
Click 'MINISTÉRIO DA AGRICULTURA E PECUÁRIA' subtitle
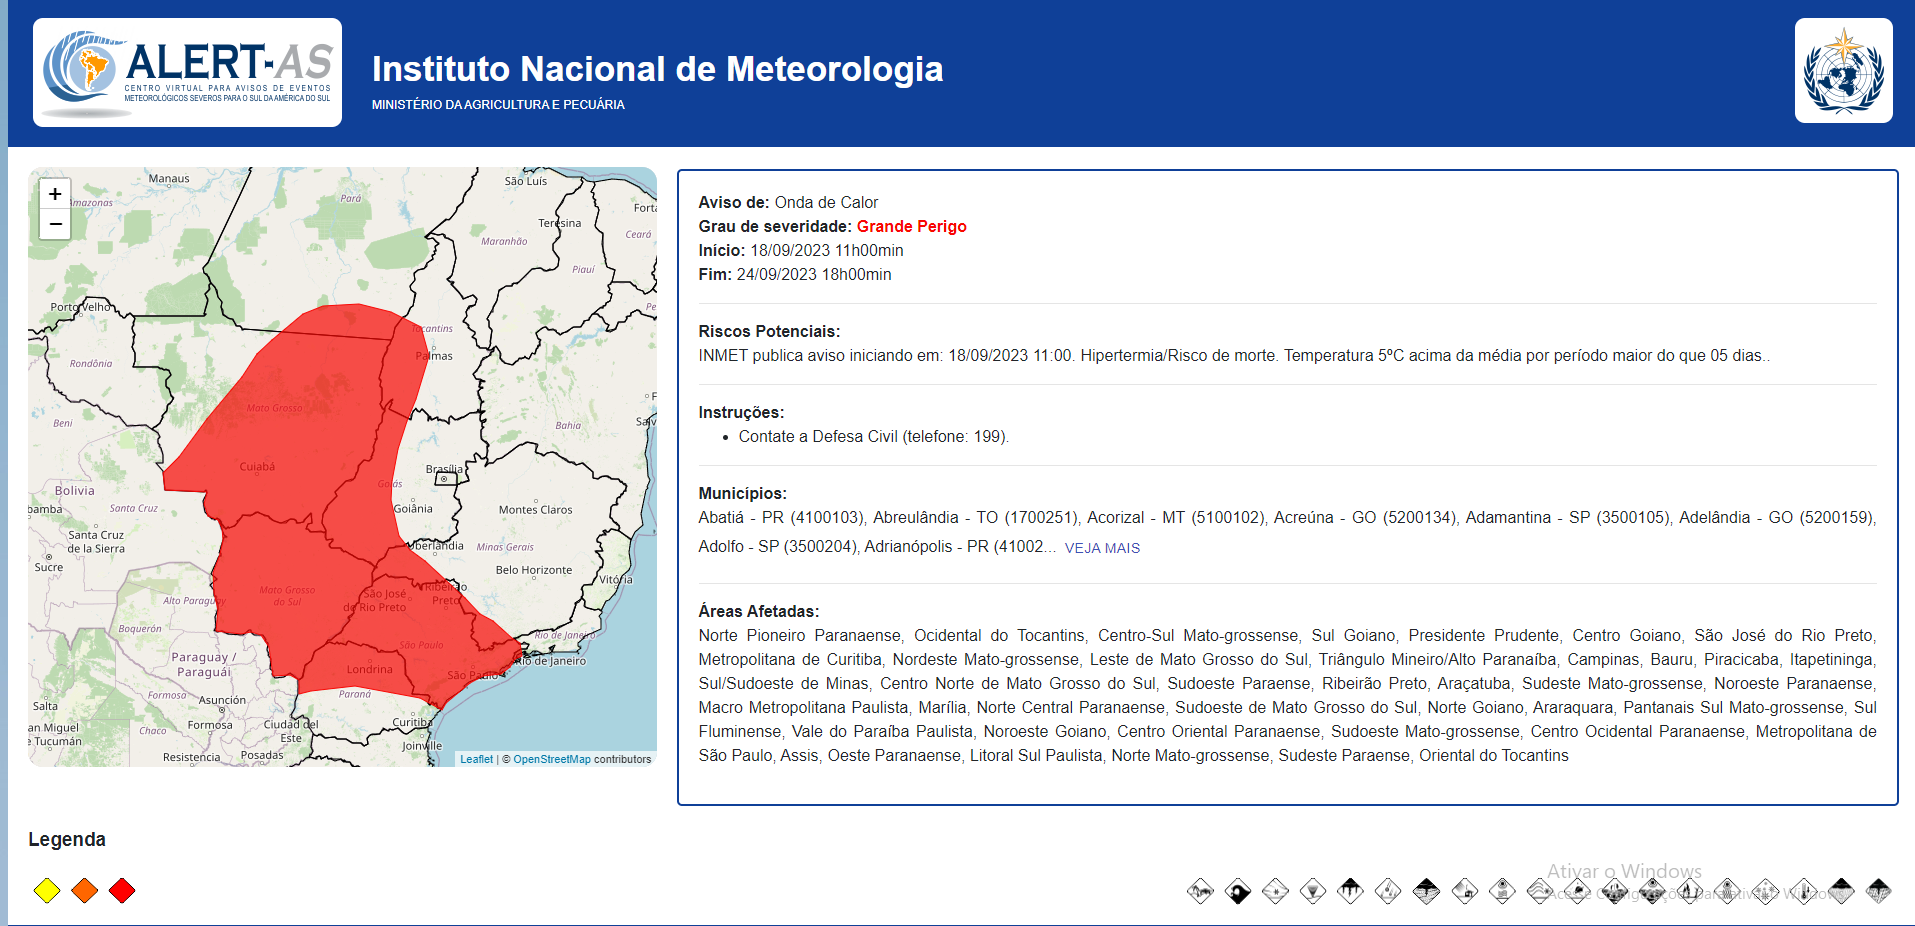[x=498, y=104]
